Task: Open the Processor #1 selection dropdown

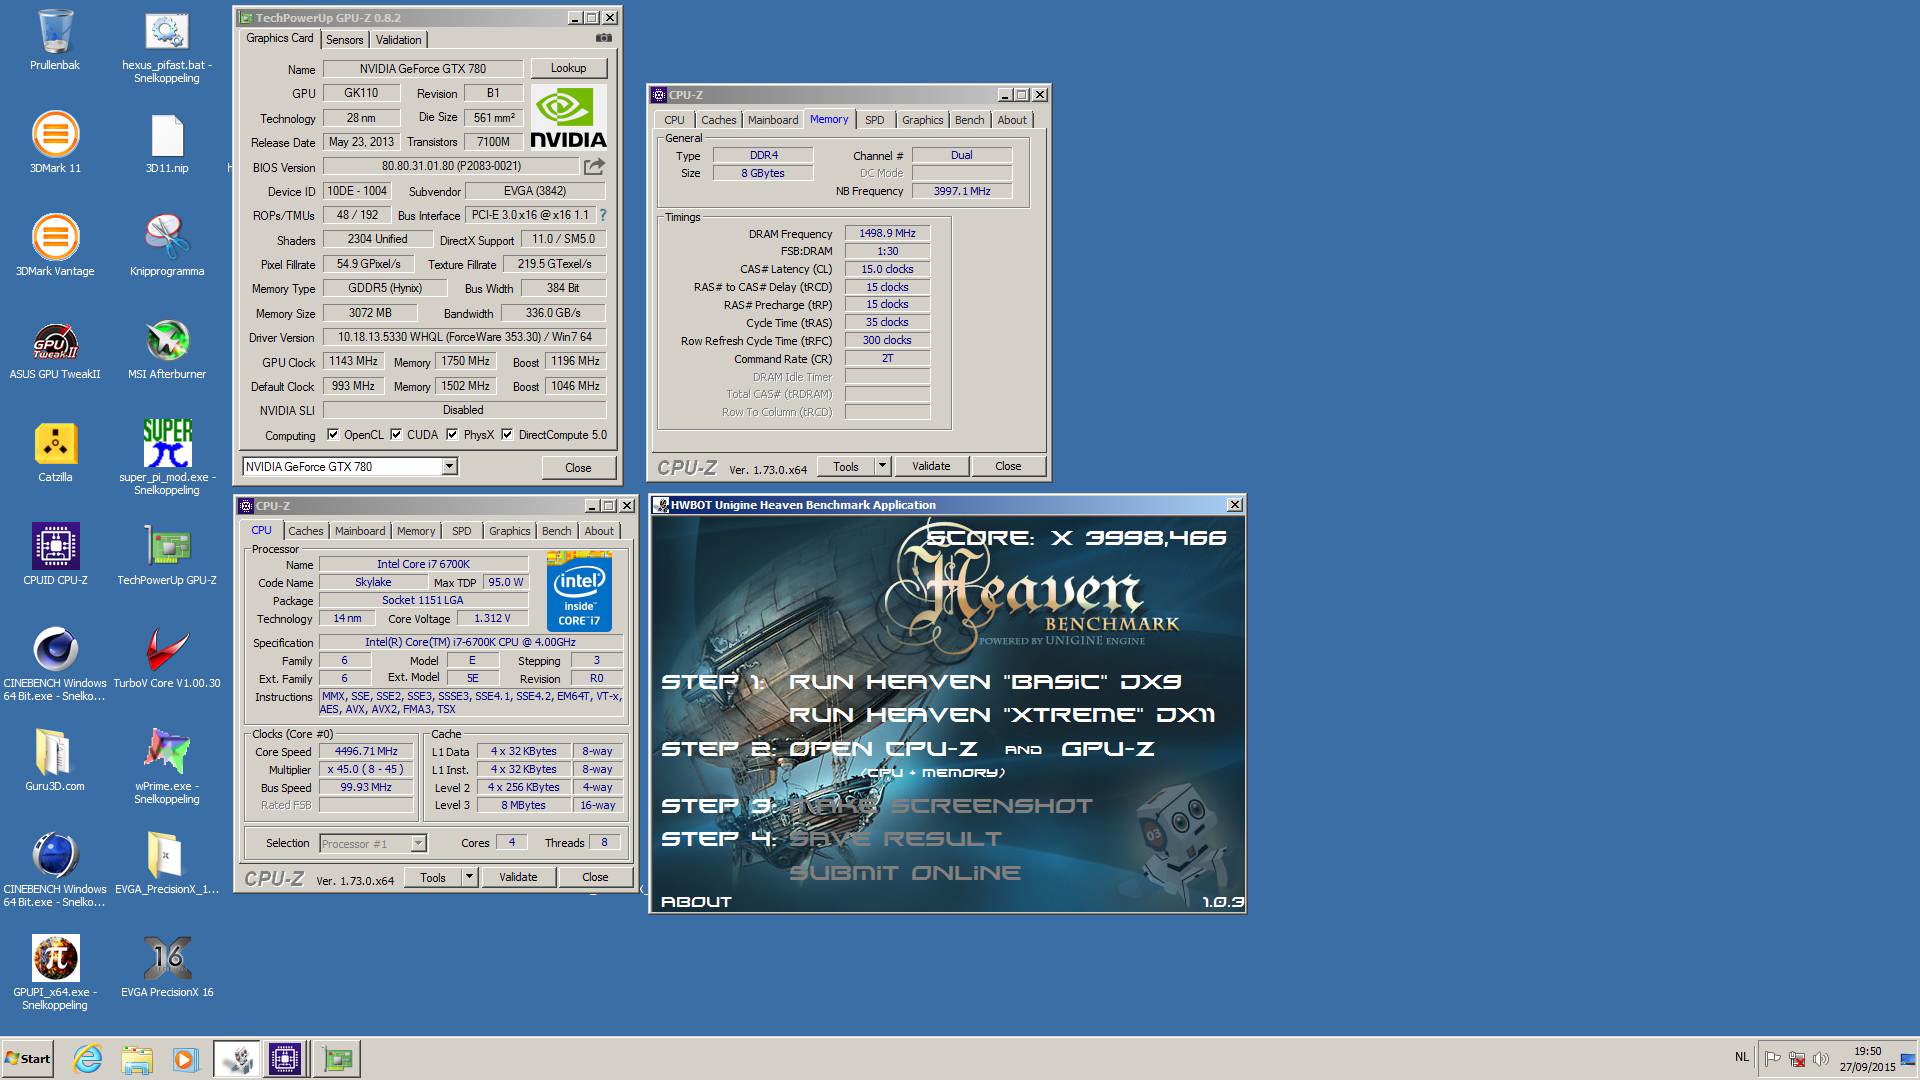Action: point(373,844)
